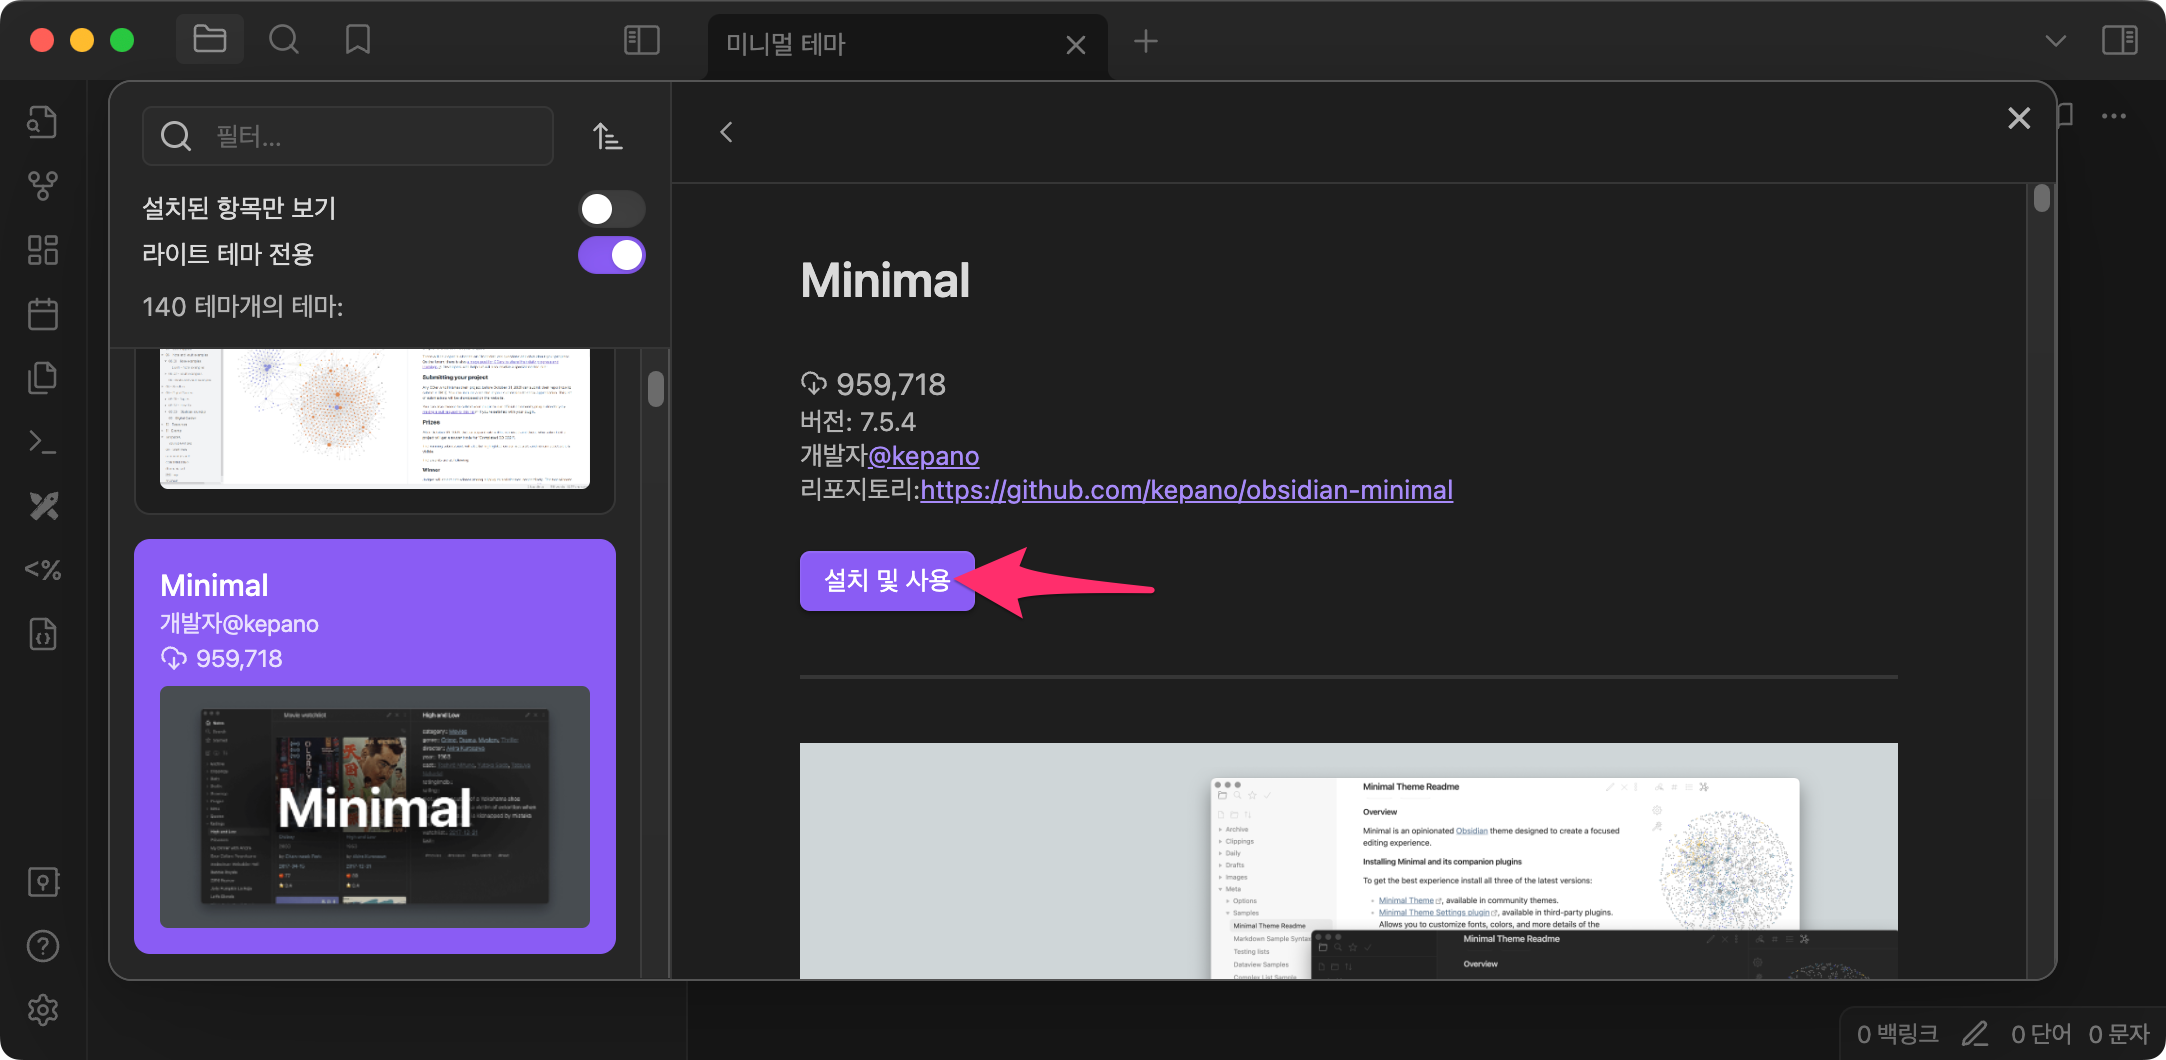
Task: Click the 0 문자 status bar entry
Action: point(2119,1034)
